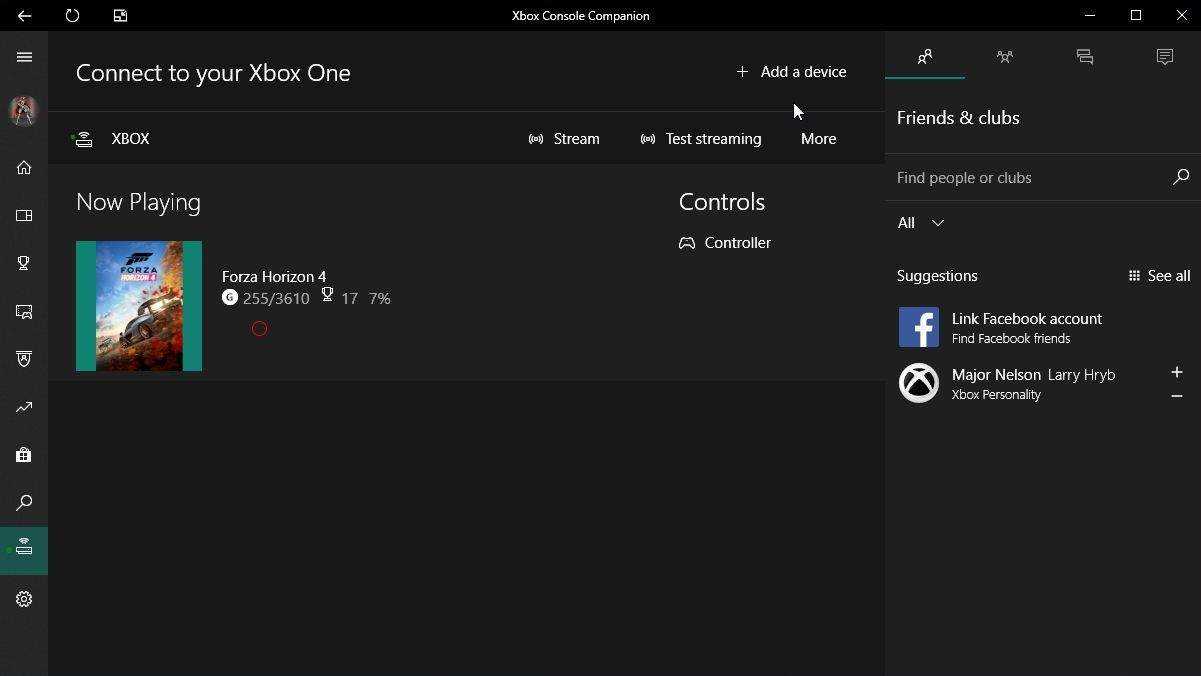Dismiss the Major Nelson suggestion
Image resolution: width=1201 pixels, height=676 pixels.
pos(1177,396)
